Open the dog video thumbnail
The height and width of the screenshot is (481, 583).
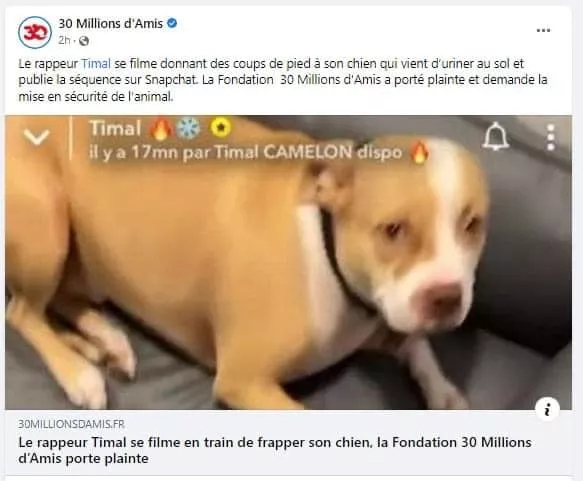288,262
